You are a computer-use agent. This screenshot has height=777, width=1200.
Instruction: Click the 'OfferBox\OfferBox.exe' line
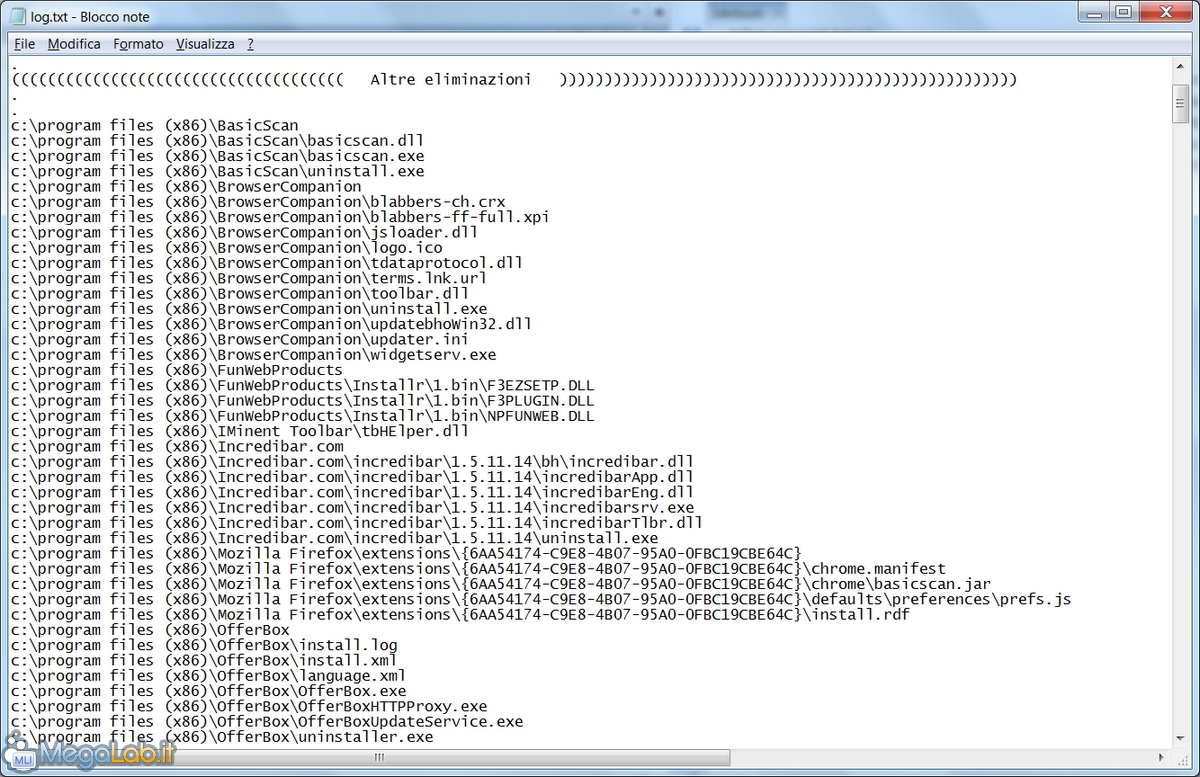[208, 691]
